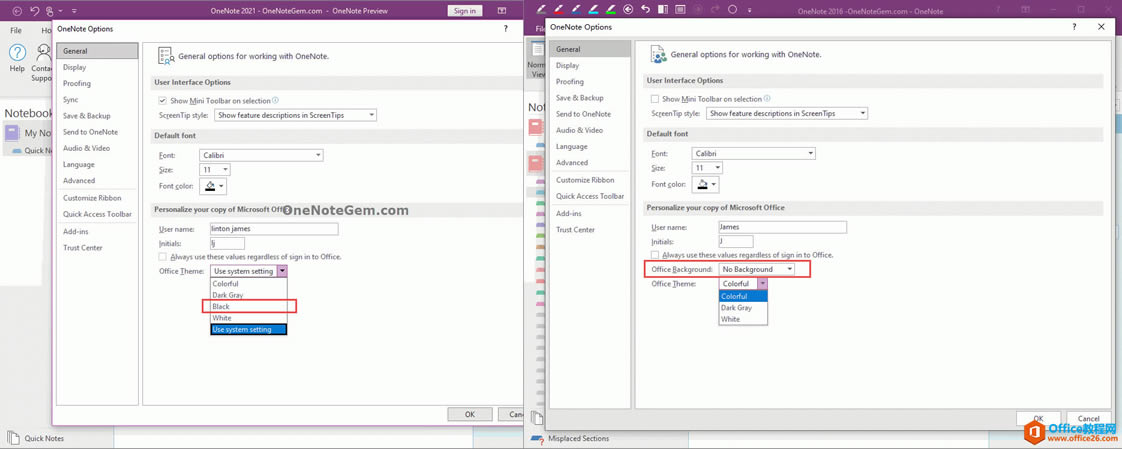Click Office Theme Colorful combo box in right dialog
This screenshot has width=1122, height=449.
pos(743,284)
